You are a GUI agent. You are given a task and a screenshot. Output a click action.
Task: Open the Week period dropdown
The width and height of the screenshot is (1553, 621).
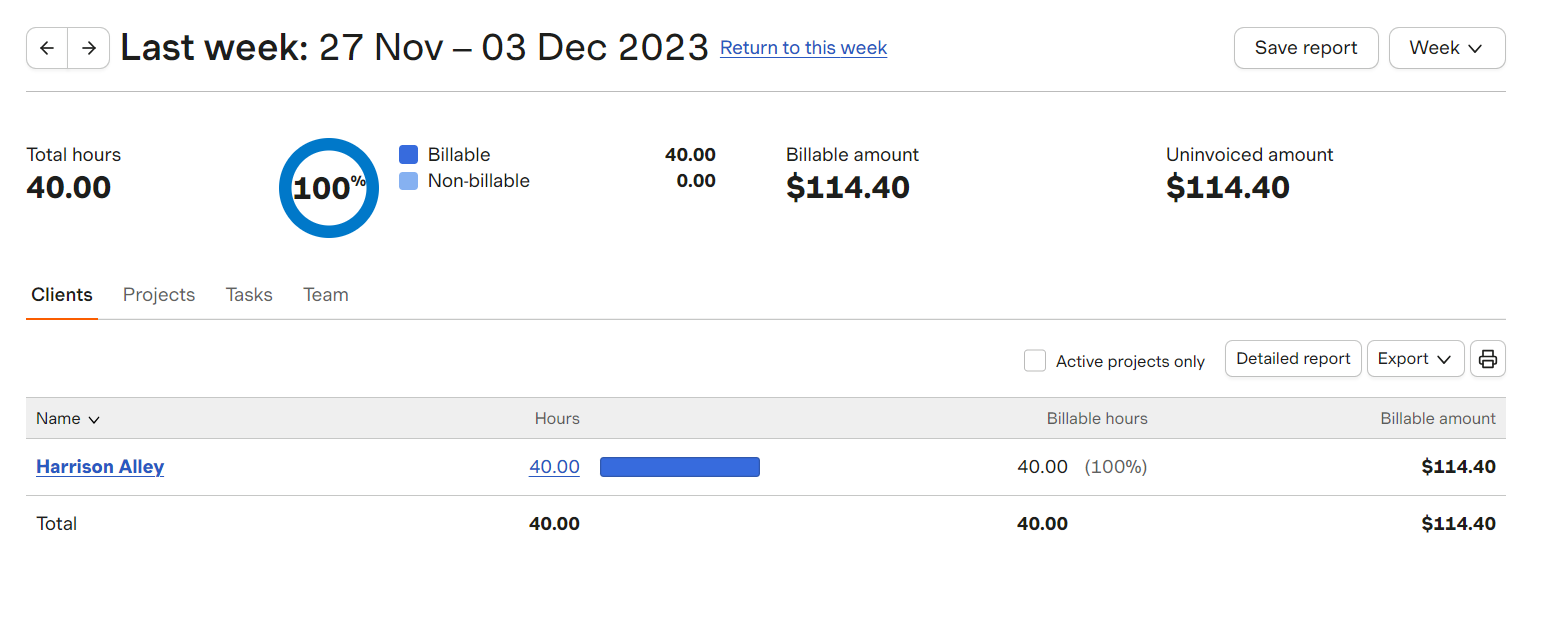[1447, 48]
